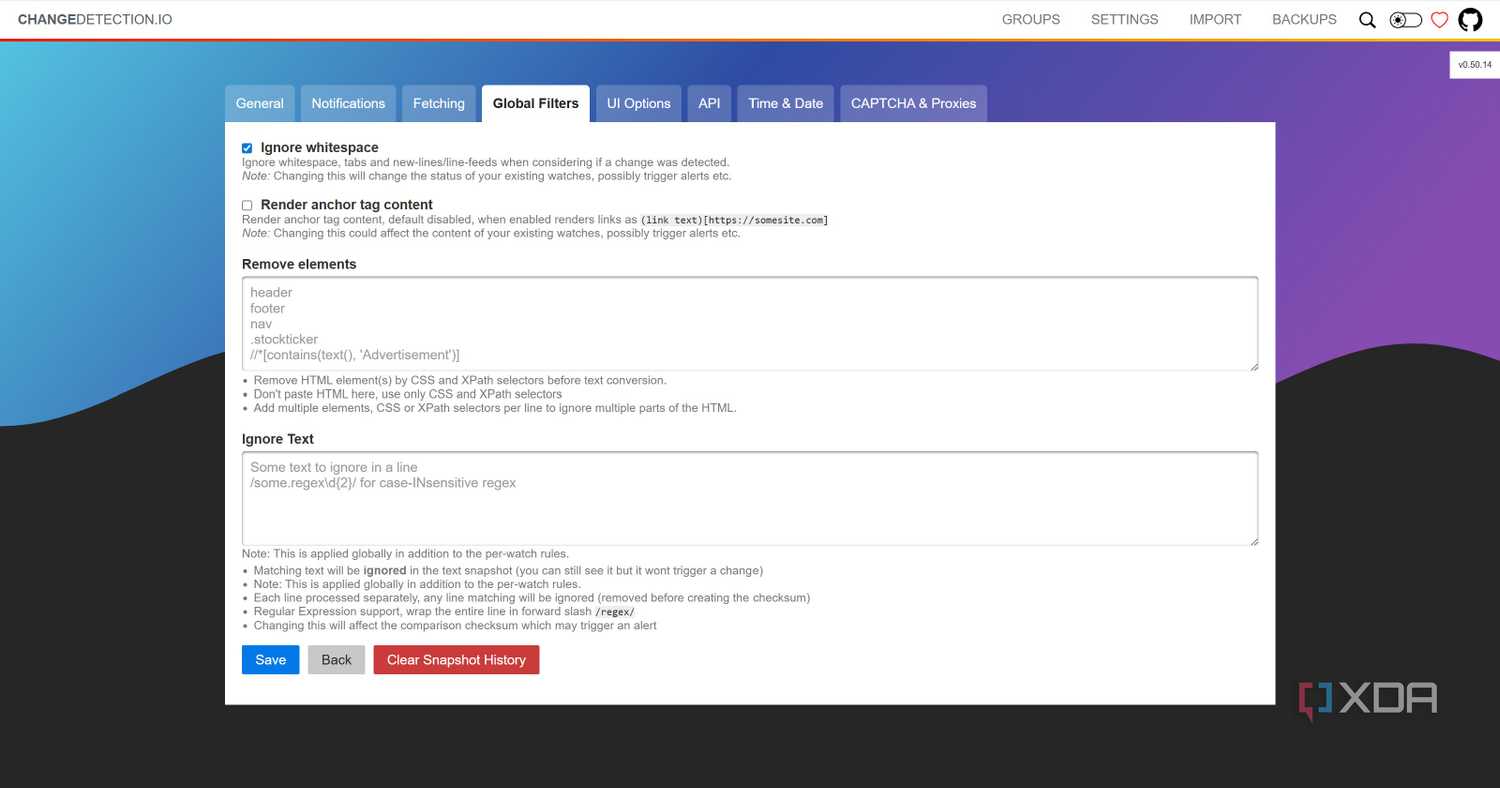Switch to the UI Options tab
Viewport: 1500px width, 788px height.
click(x=639, y=103)
